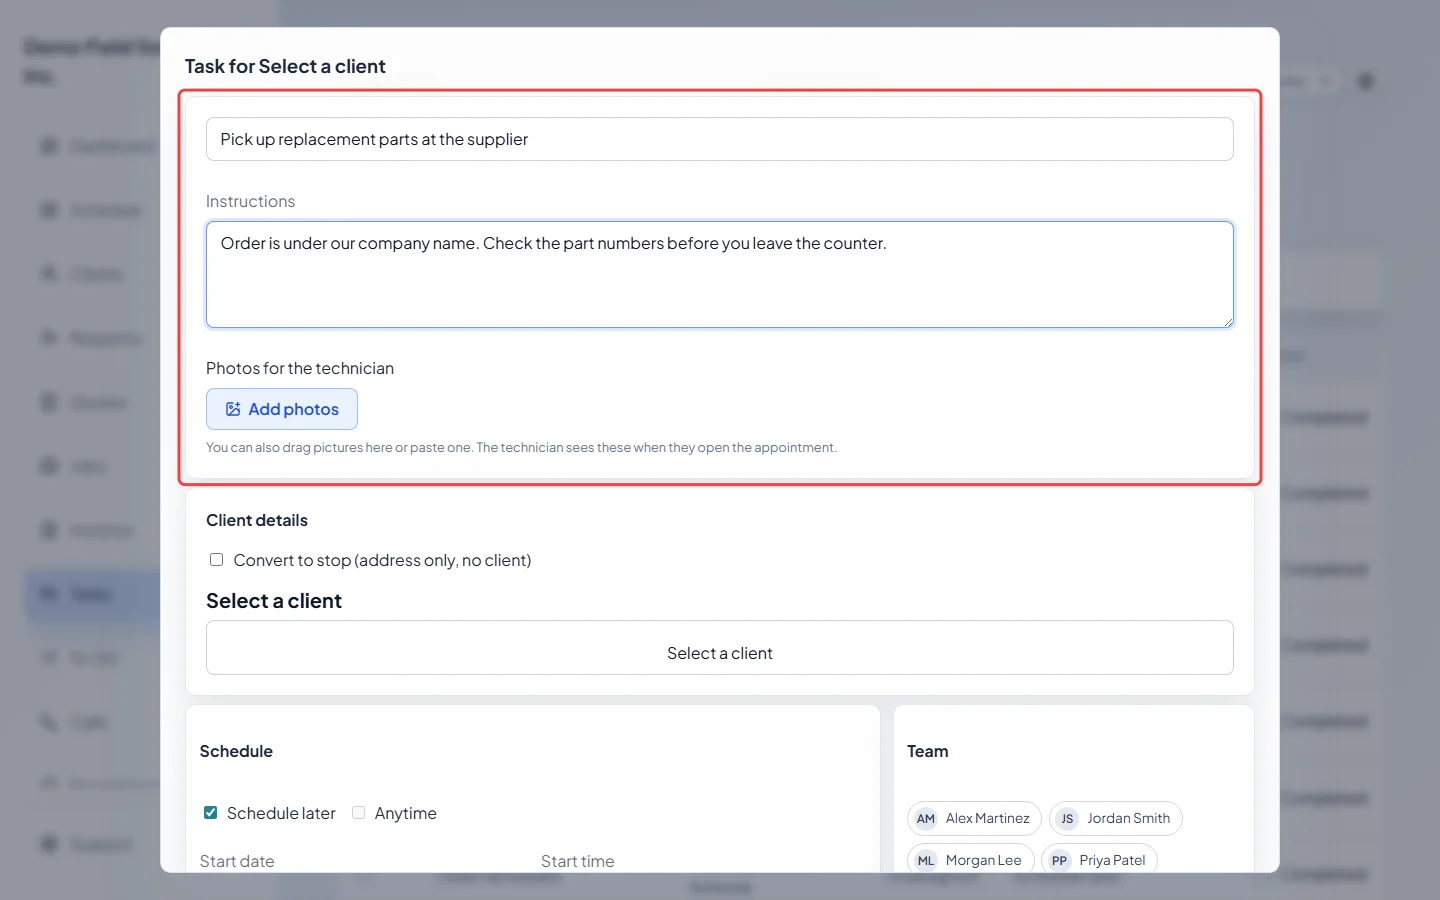Image resolution: width=1440 pixels, height=900 pixels.
Task: Click the AM avatar for Alex Martinez
Action: pos(926,818)
